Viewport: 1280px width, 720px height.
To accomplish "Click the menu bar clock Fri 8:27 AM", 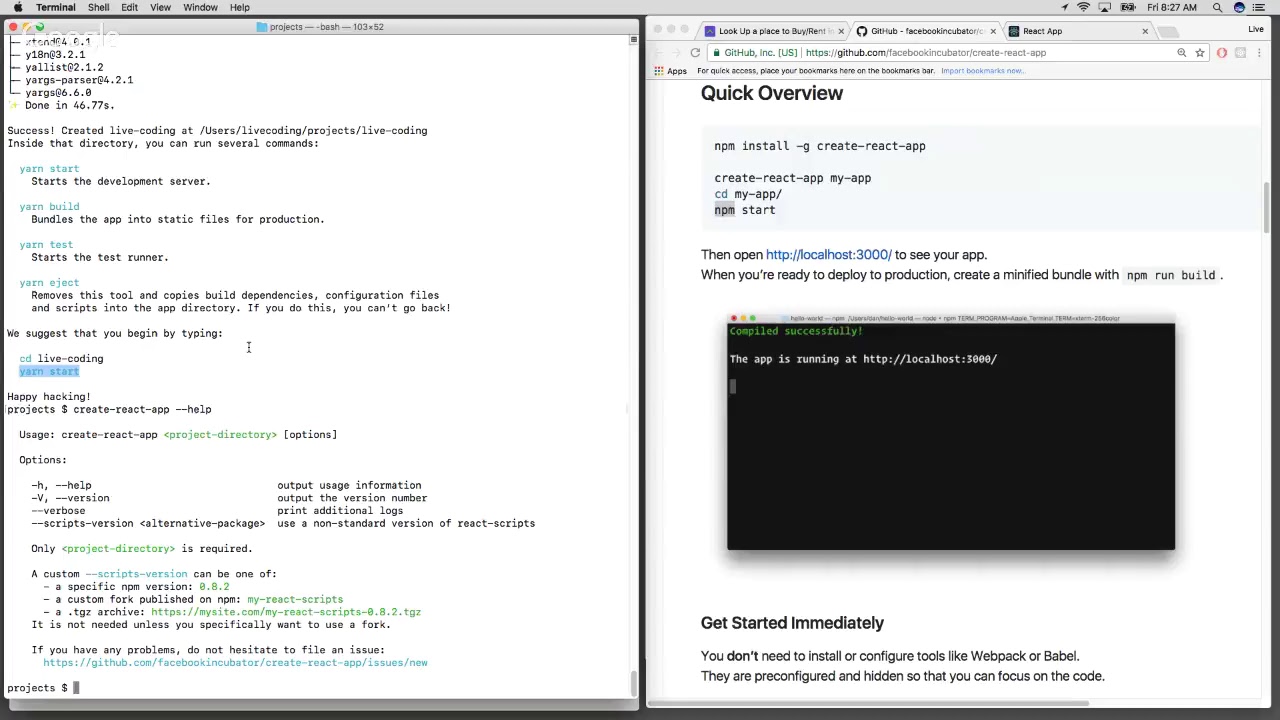I will 1172,7.
